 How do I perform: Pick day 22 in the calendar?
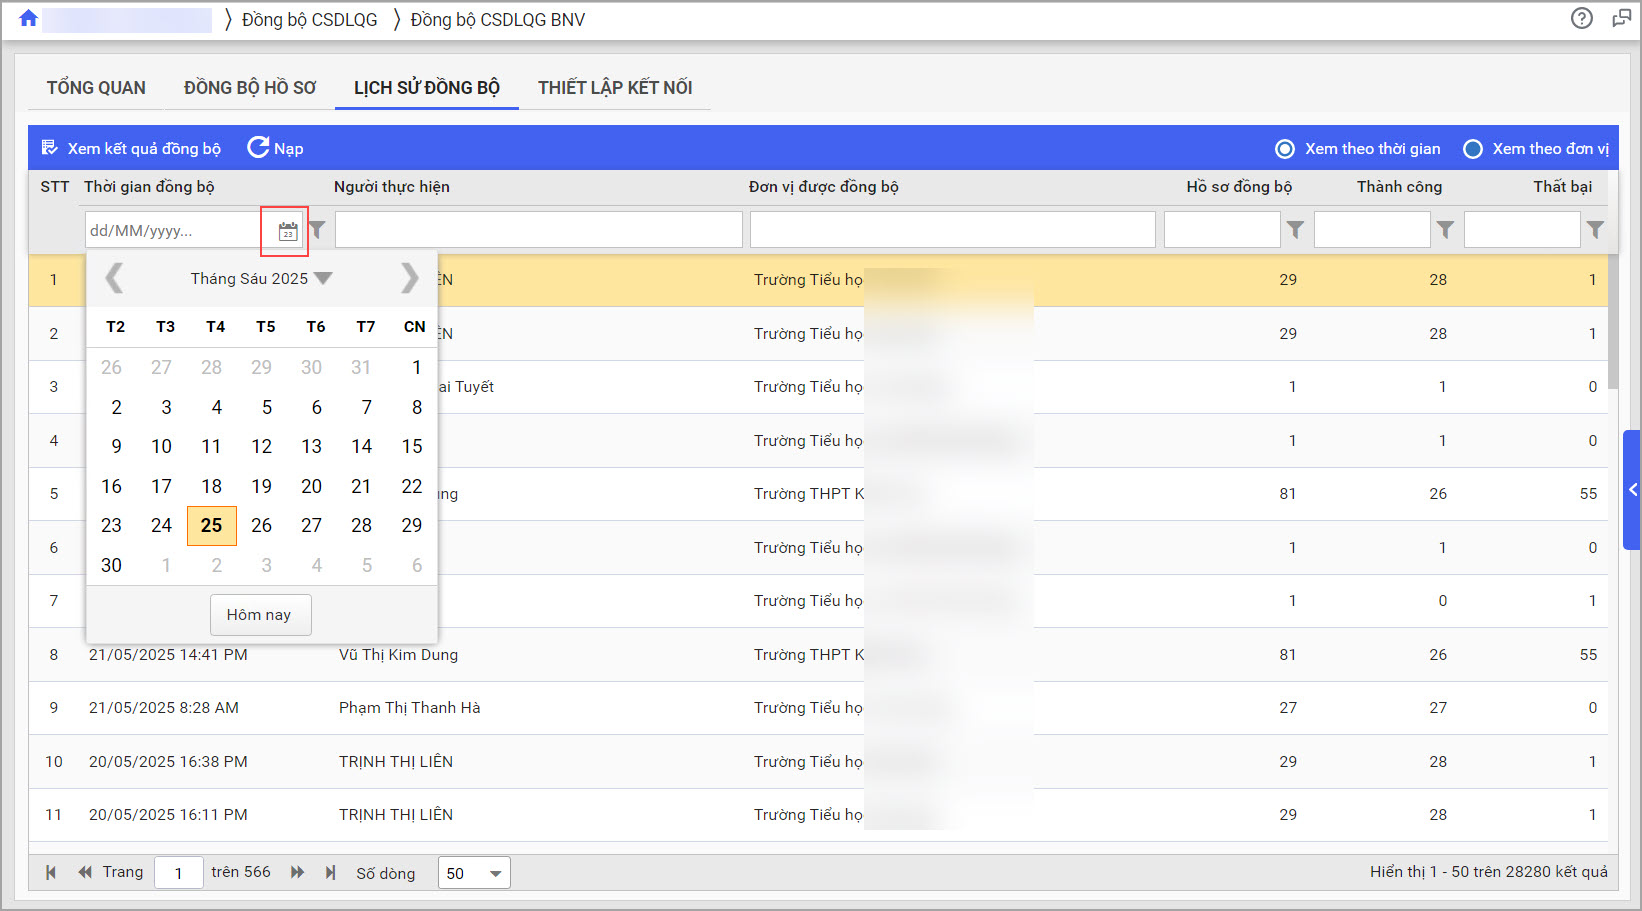412,486
